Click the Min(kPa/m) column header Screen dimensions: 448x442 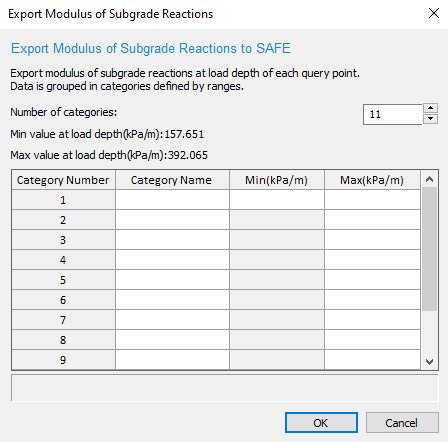[277, 180]
